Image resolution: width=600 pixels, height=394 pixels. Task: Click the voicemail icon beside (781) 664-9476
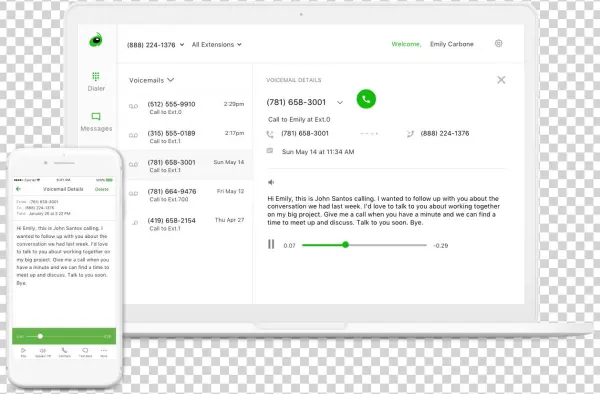click(133, 194)
